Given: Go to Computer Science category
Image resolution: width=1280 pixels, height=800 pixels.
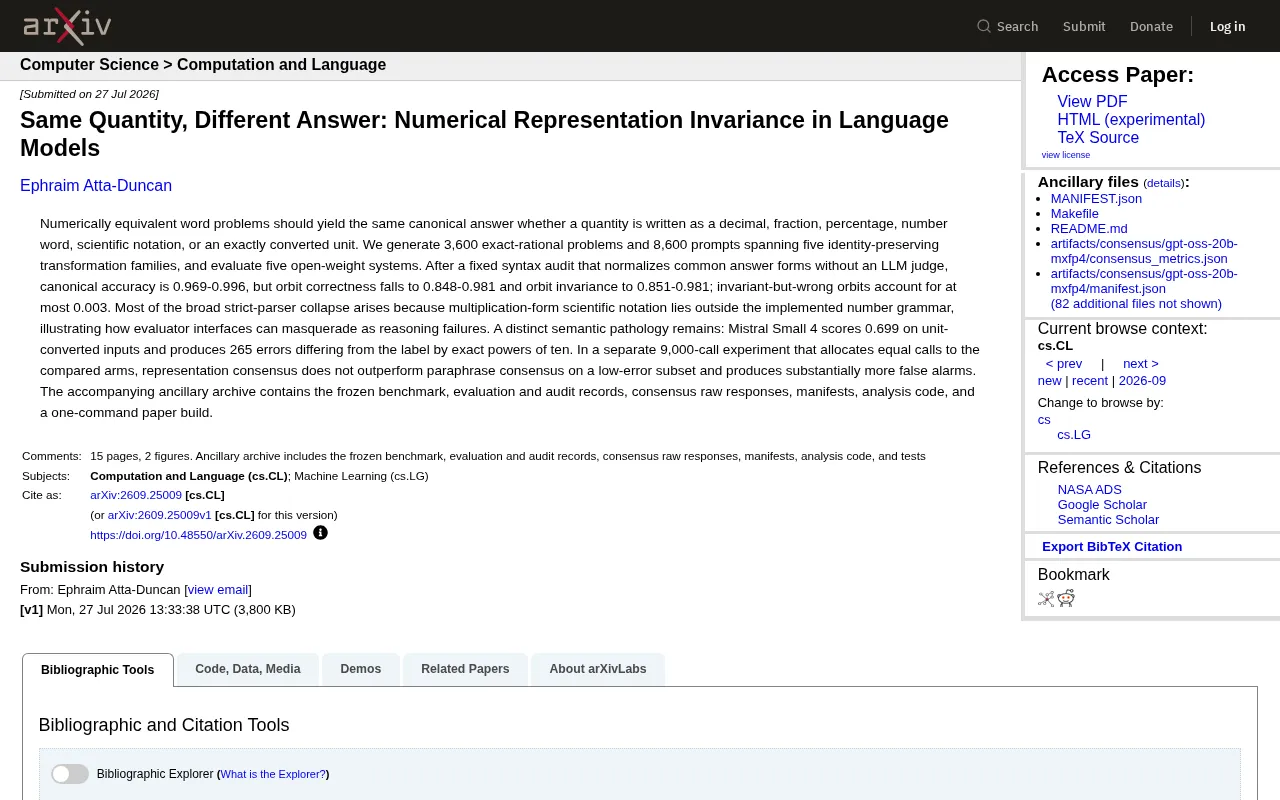Looking at the screenshot, I should [89, 65].
